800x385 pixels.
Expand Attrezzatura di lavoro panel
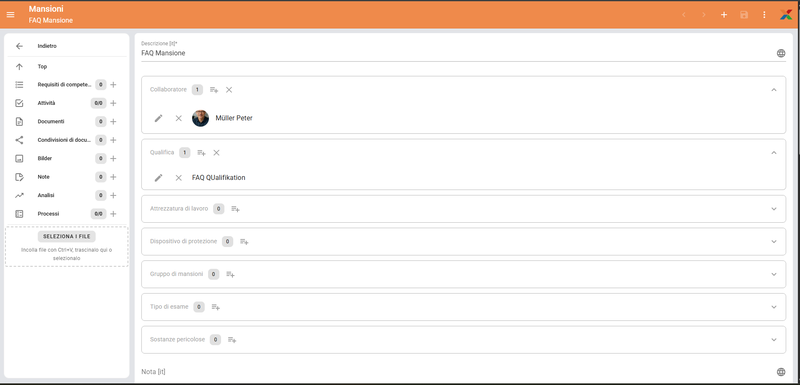[x=773, y=209]
